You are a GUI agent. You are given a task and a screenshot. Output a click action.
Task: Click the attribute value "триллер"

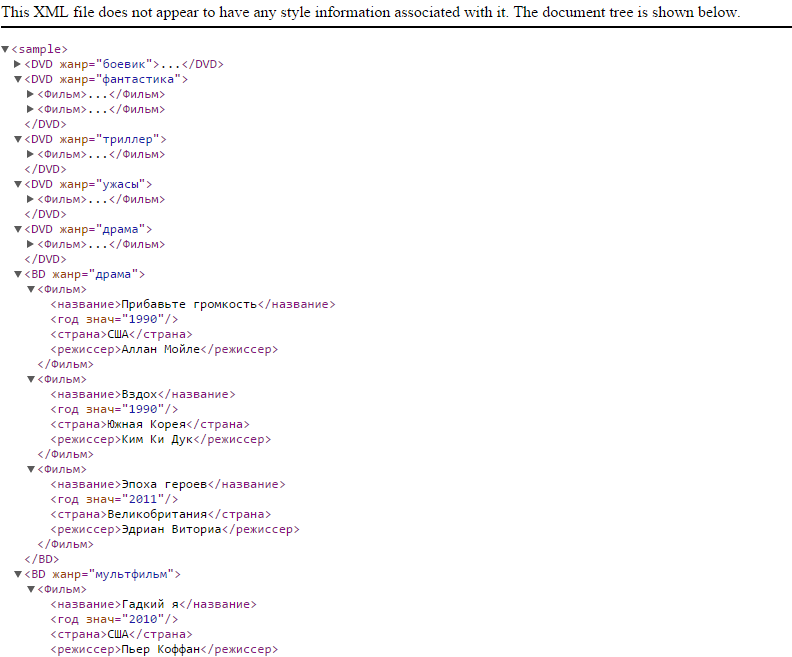tap(128, 139)
